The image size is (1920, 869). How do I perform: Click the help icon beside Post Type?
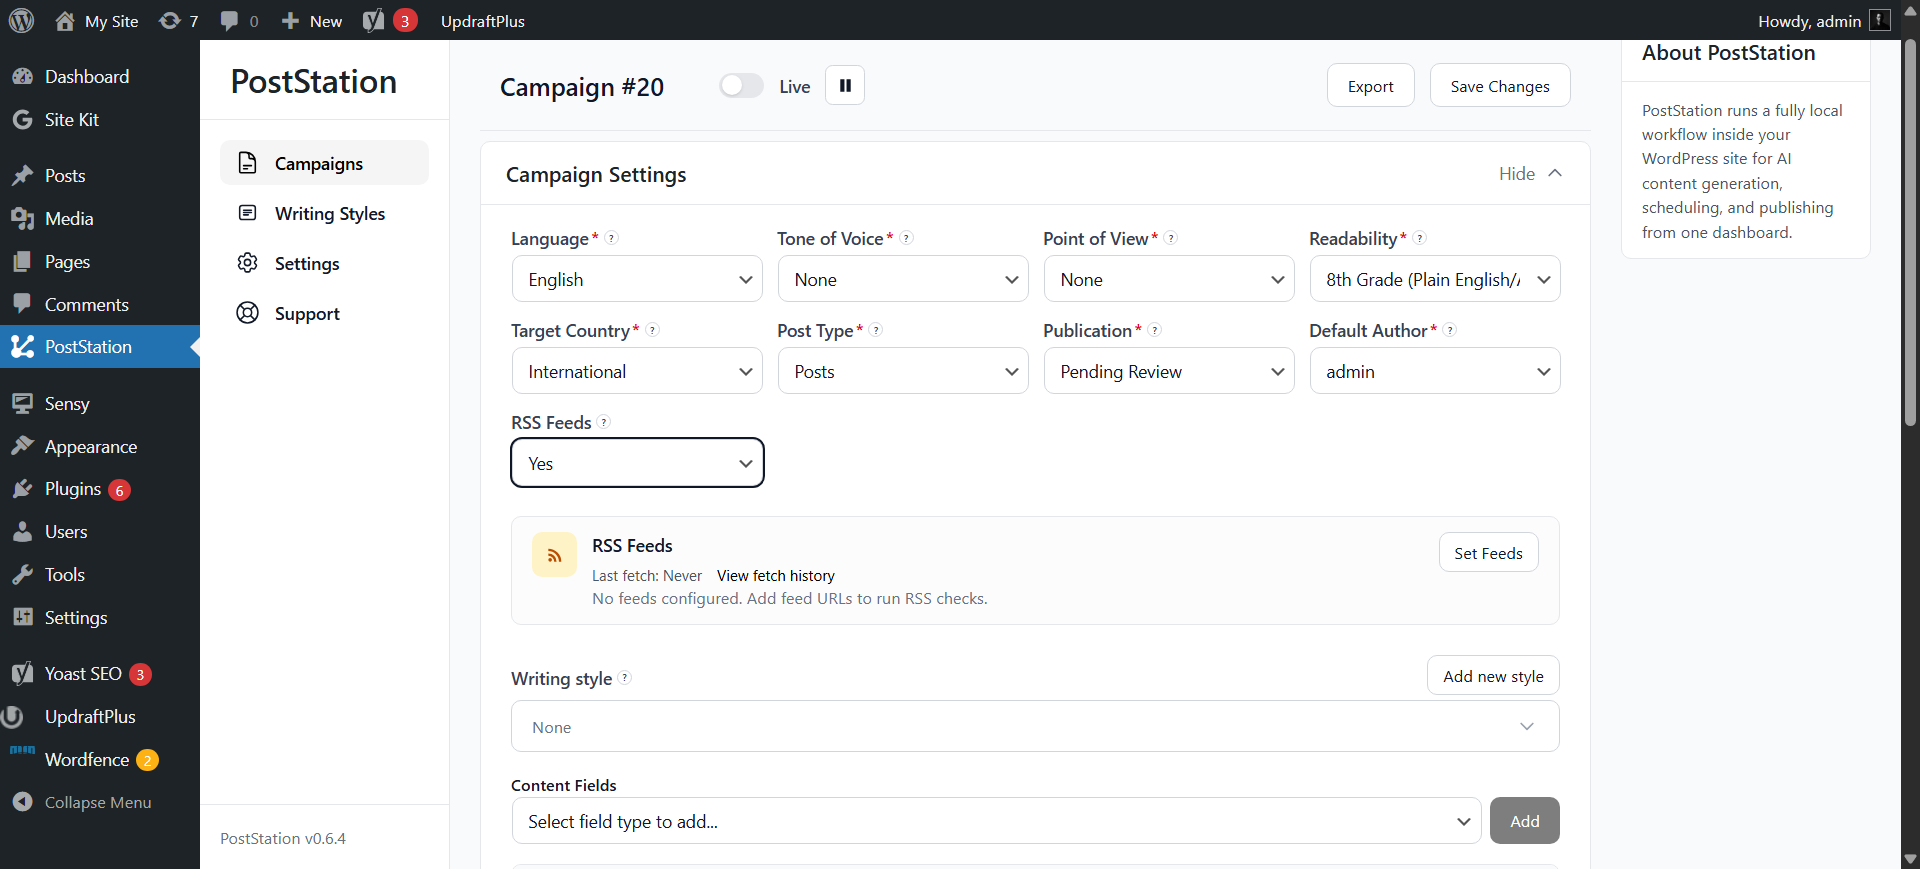point(876,330)
